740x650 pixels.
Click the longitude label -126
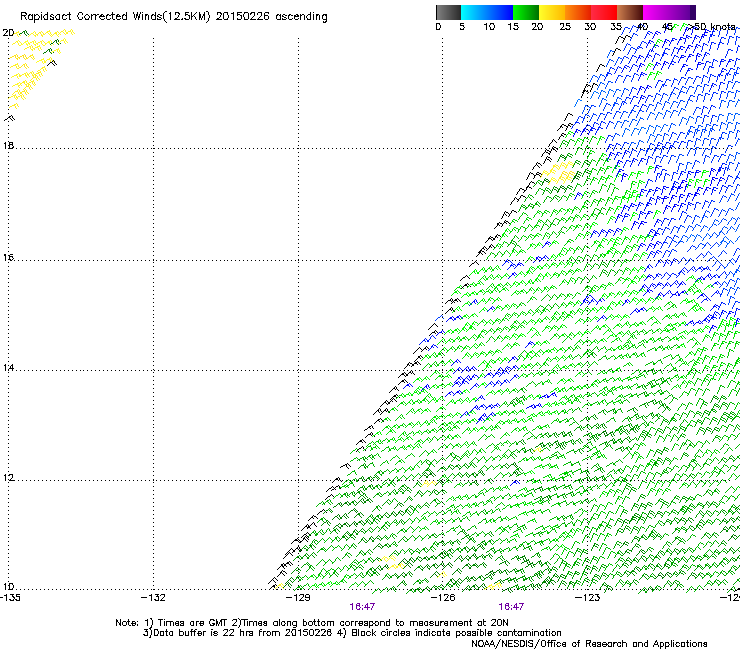point(443,598)
